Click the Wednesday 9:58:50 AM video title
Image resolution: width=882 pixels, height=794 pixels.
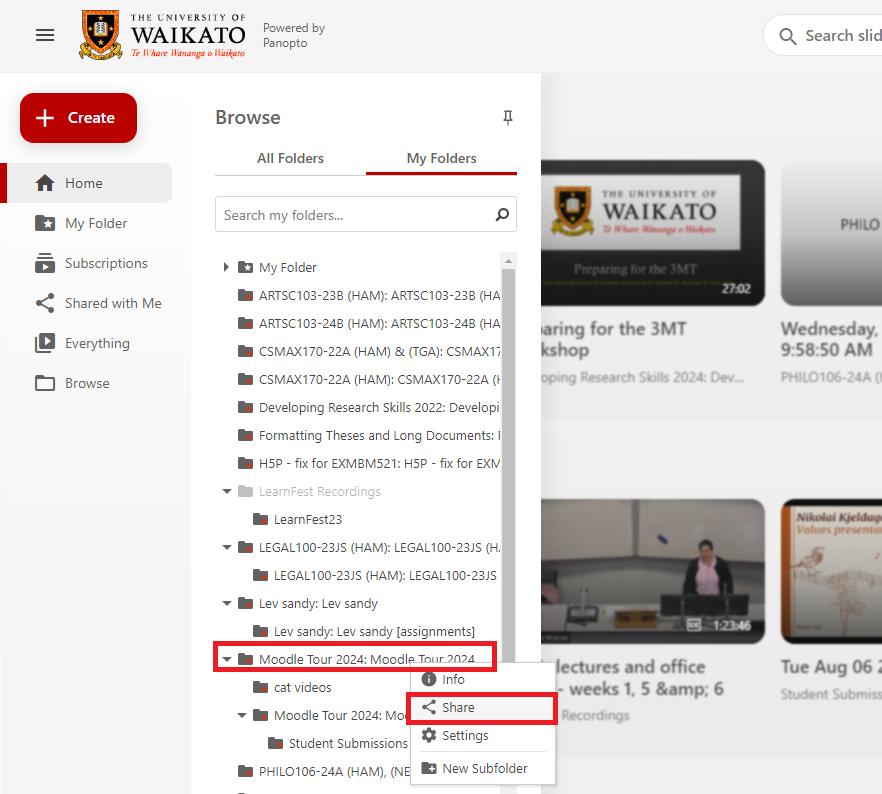[829, 339]
